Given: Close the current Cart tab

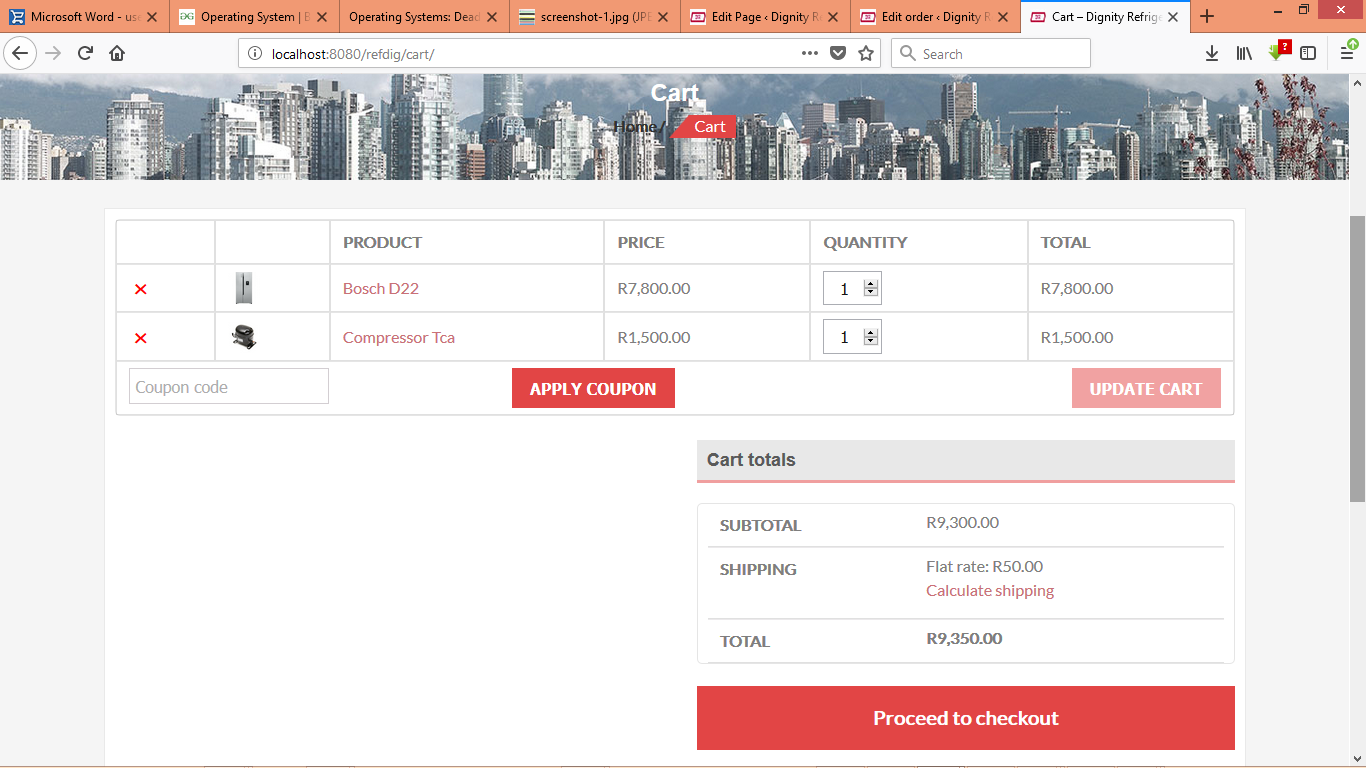Looking at the screenshot, I should [x=1173, y=17].
